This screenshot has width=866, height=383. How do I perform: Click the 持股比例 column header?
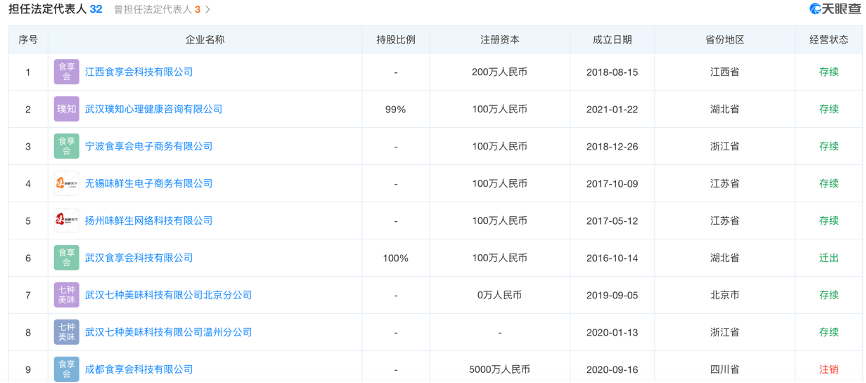(396, 40)
